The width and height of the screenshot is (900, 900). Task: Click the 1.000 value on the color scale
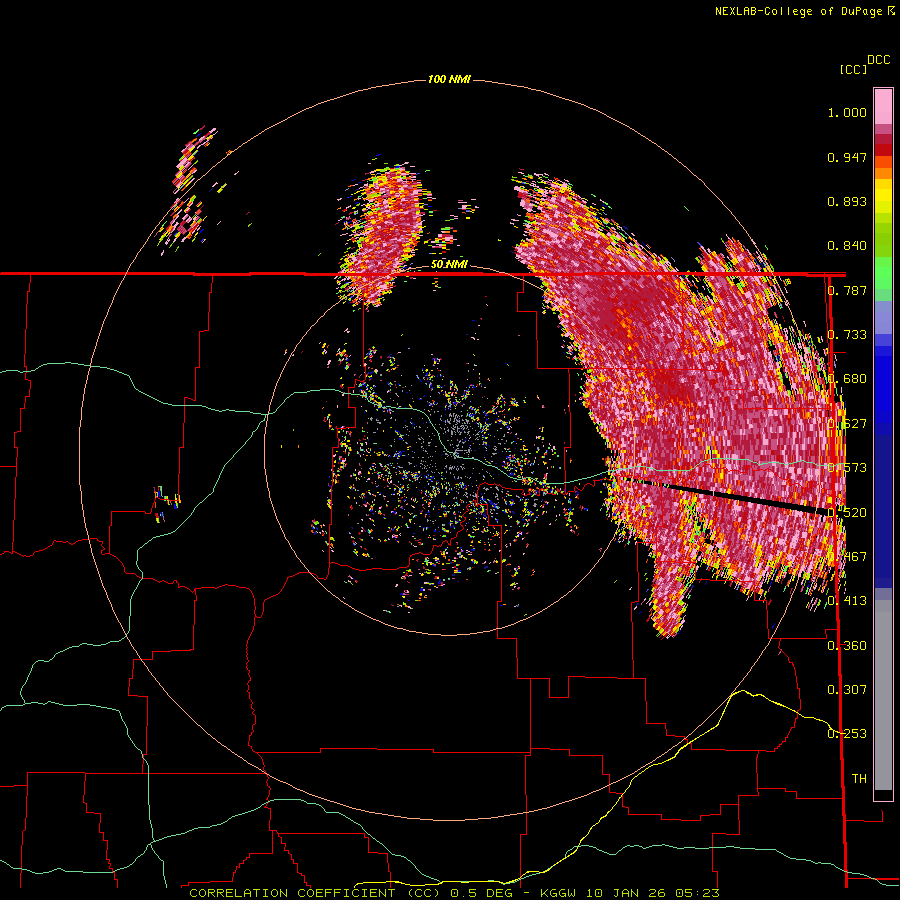coord(847,112)
